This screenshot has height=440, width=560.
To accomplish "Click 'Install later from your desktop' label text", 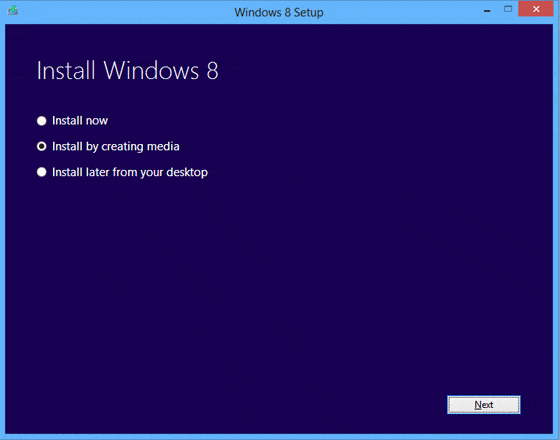I will click(x=130, y=172).
